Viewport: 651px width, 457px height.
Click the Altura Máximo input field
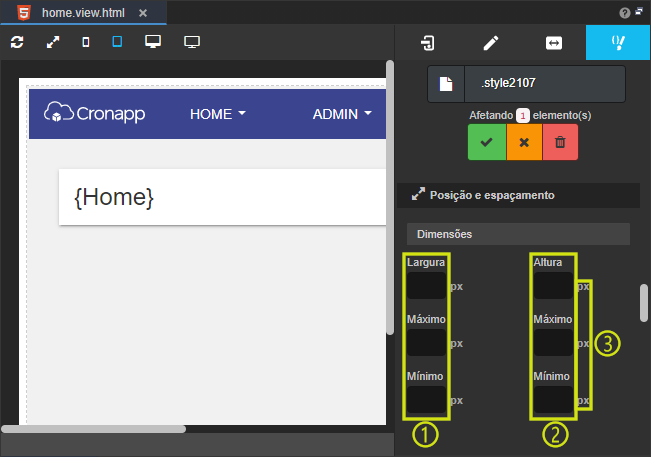pos(553,343)
